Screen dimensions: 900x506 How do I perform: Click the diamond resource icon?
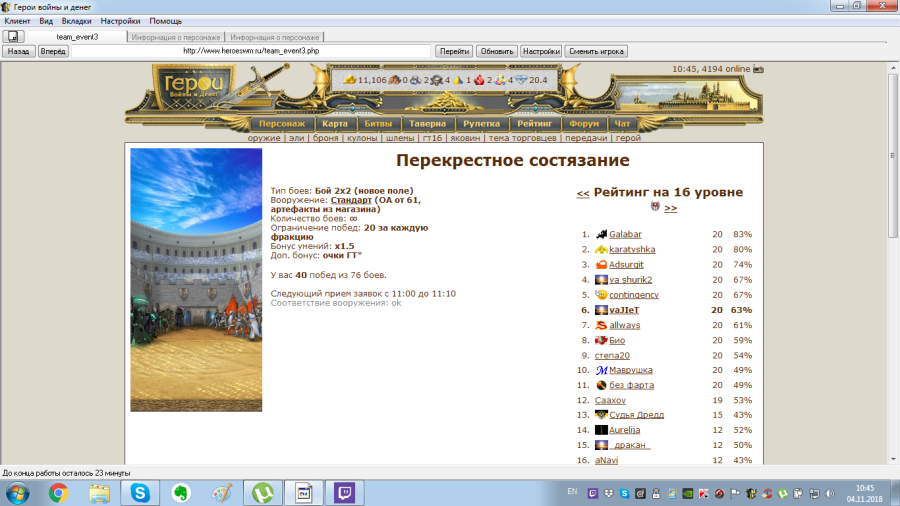click(521, 80)
